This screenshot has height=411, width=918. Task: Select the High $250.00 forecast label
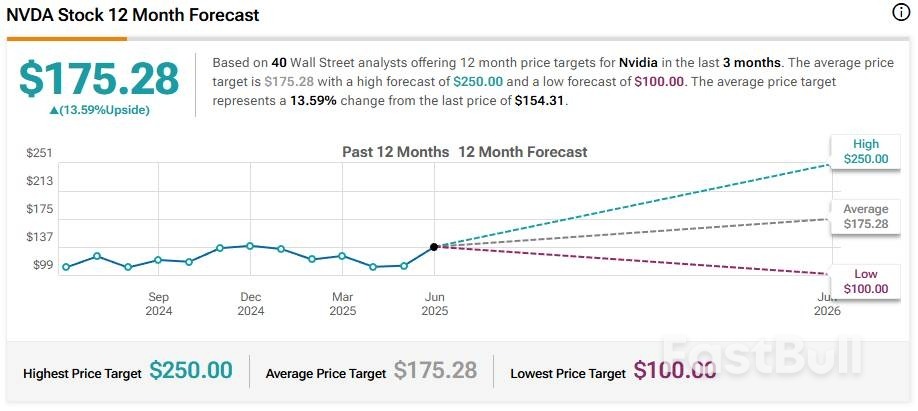pyautogui.click(x=865, y=152)
